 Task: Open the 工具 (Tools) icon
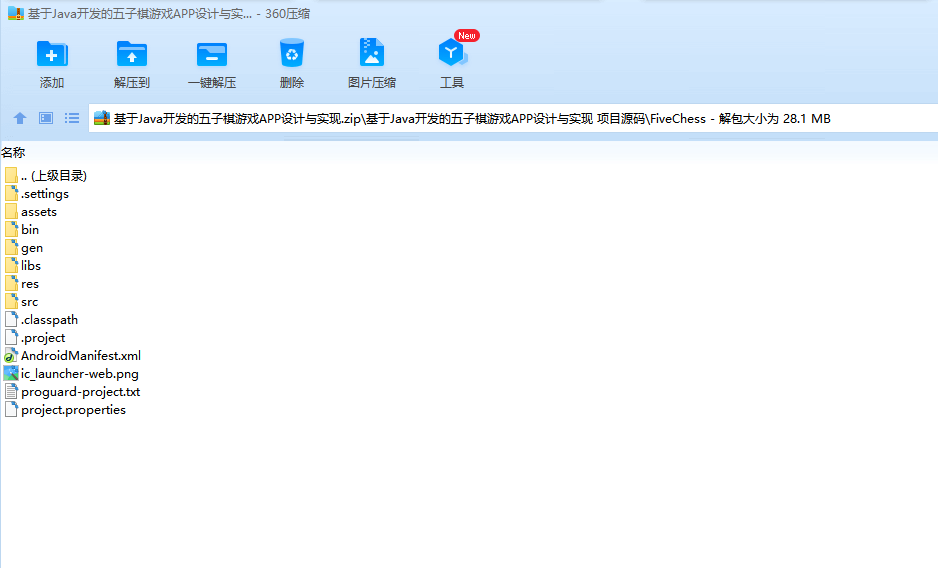tap(452, 53)
